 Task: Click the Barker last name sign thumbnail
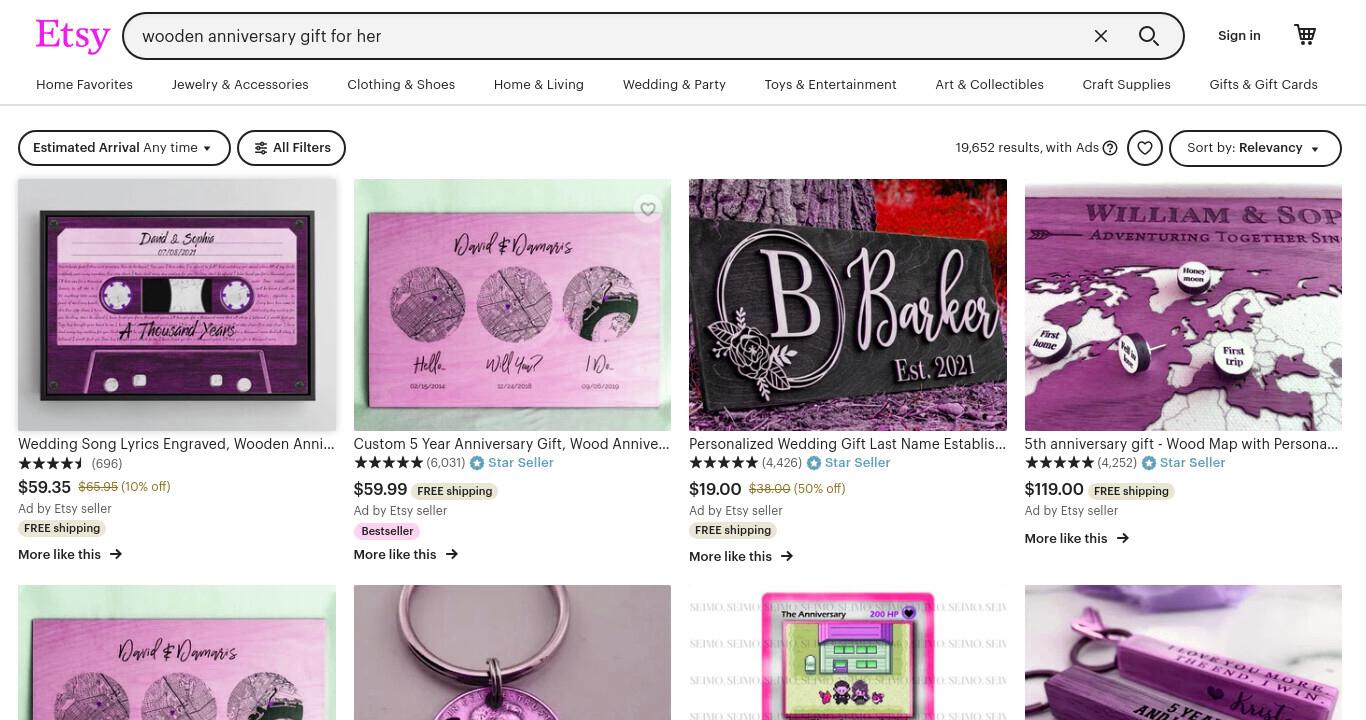pos(848,305)
